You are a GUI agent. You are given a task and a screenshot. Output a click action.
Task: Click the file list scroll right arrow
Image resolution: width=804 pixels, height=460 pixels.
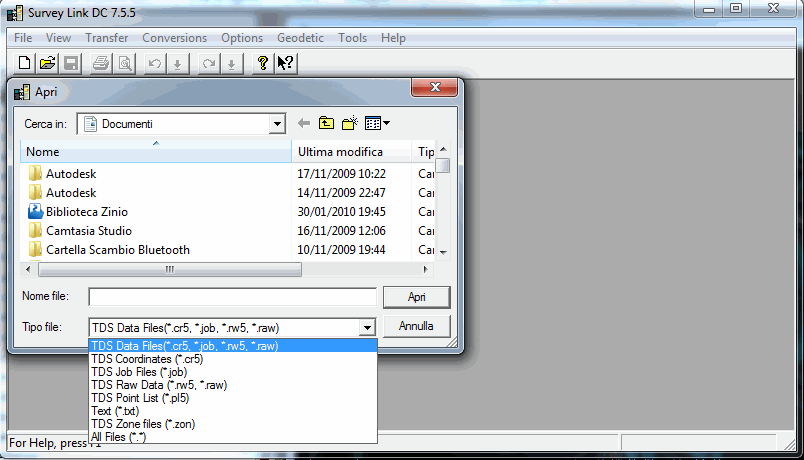tap(425, 269)
